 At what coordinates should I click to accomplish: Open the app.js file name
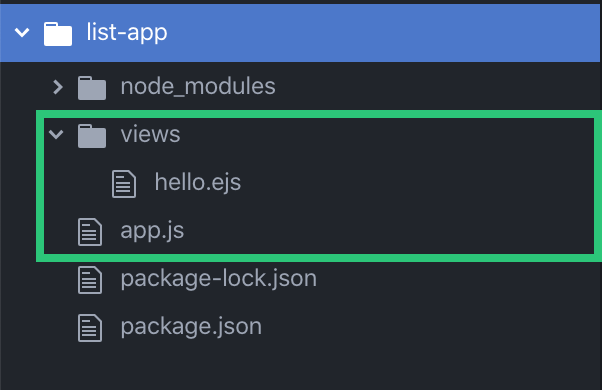152,231
